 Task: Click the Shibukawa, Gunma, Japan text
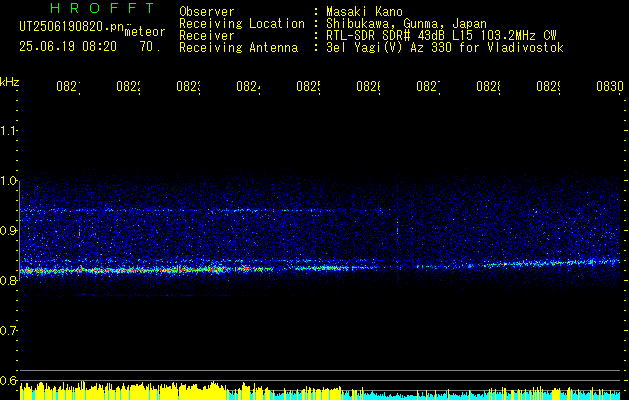(406, 24)
